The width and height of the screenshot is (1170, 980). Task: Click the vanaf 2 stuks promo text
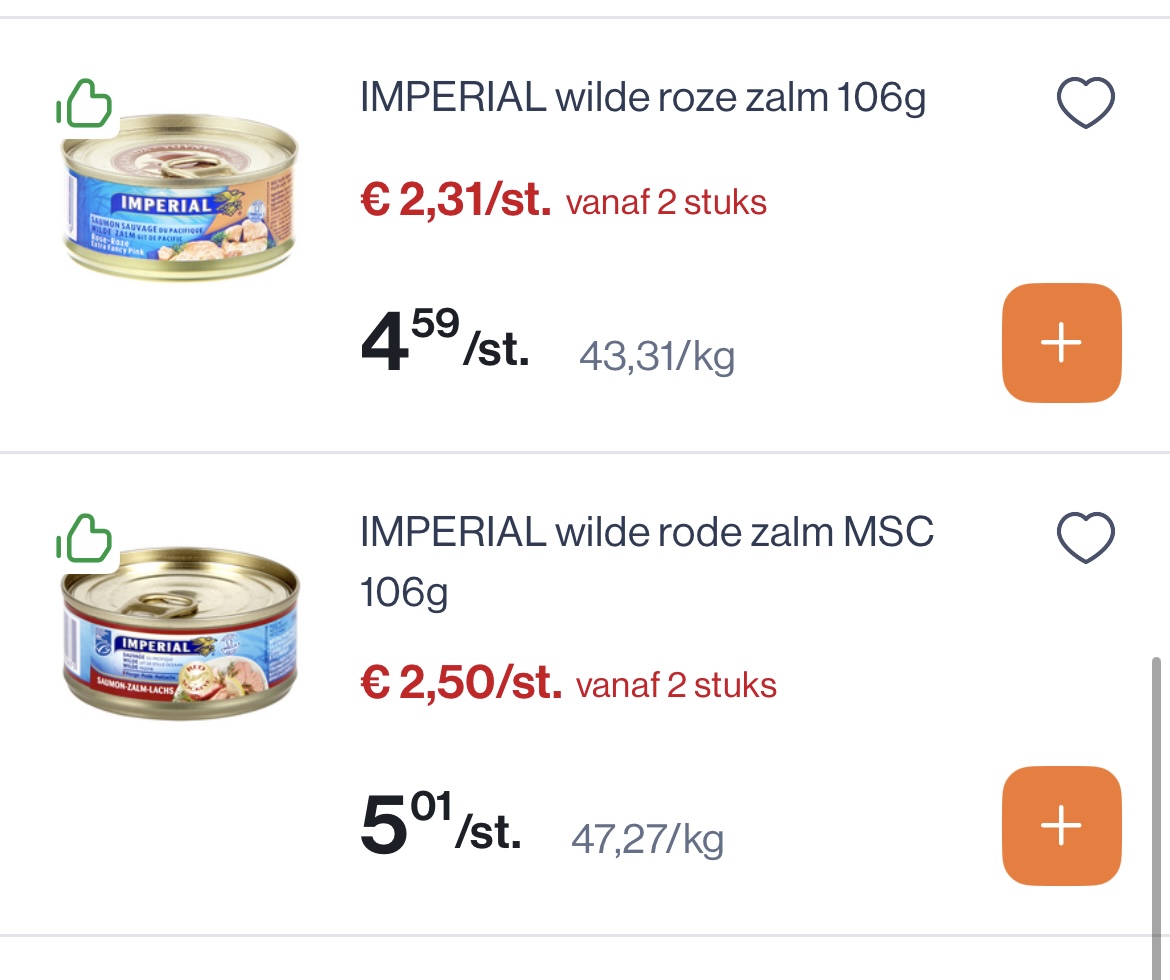pos(666,202)
